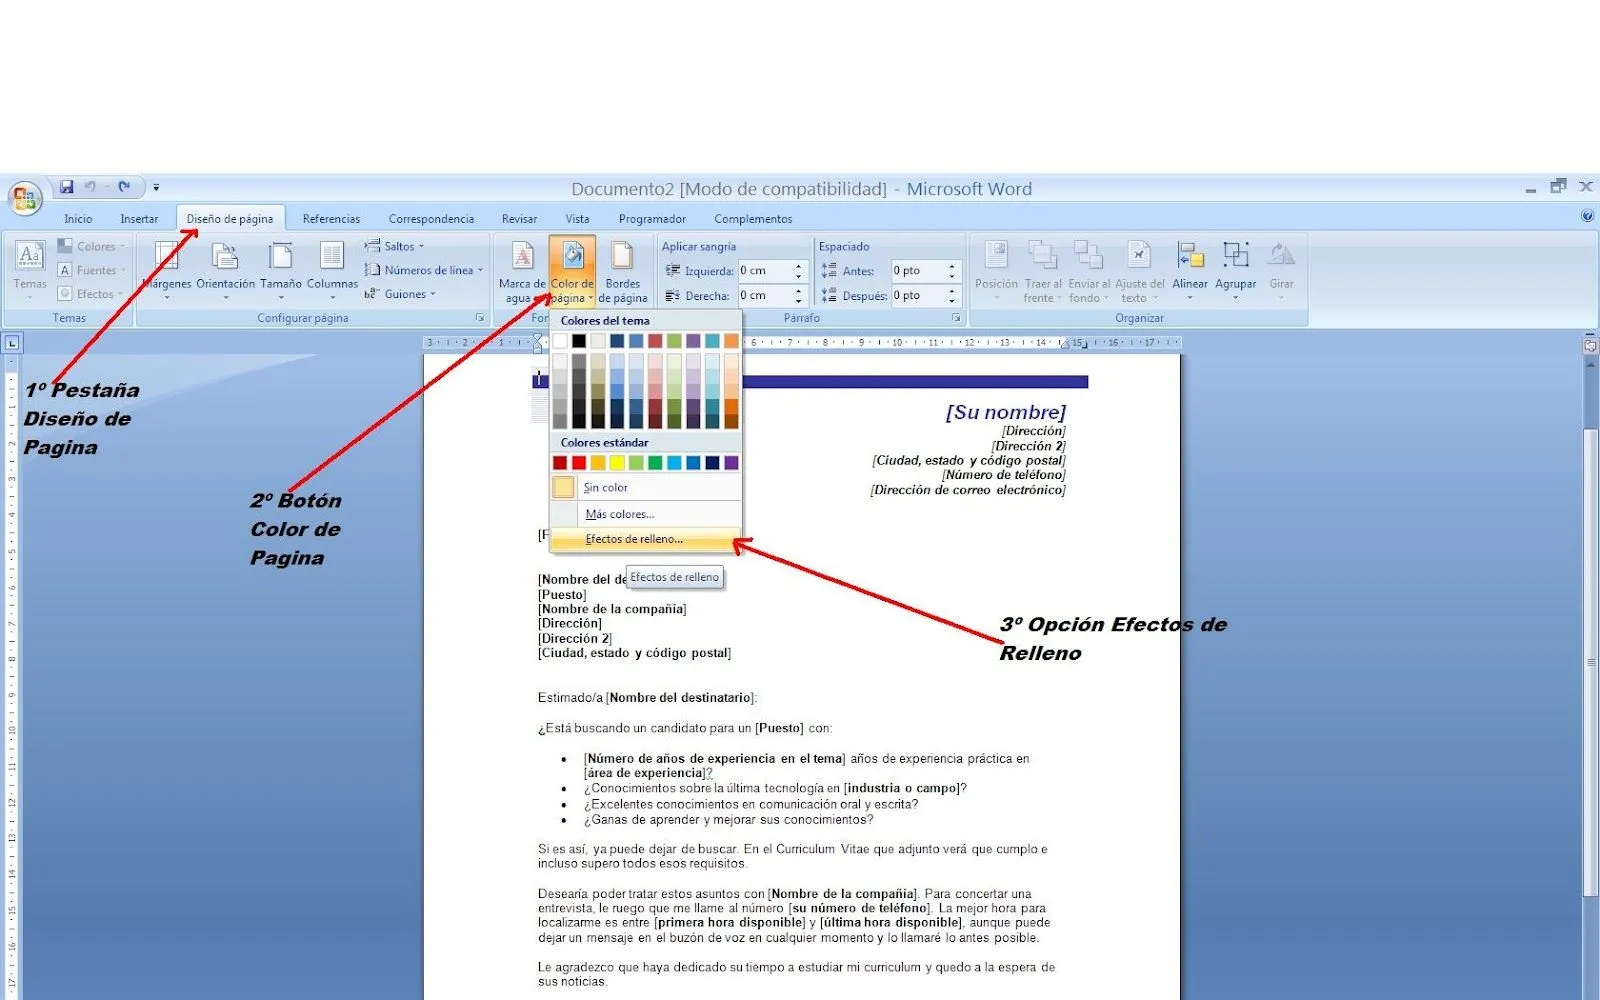1600x1000 pixels.
Task: Switch to the Insertar tab
Action: click(x=139, y=218)
